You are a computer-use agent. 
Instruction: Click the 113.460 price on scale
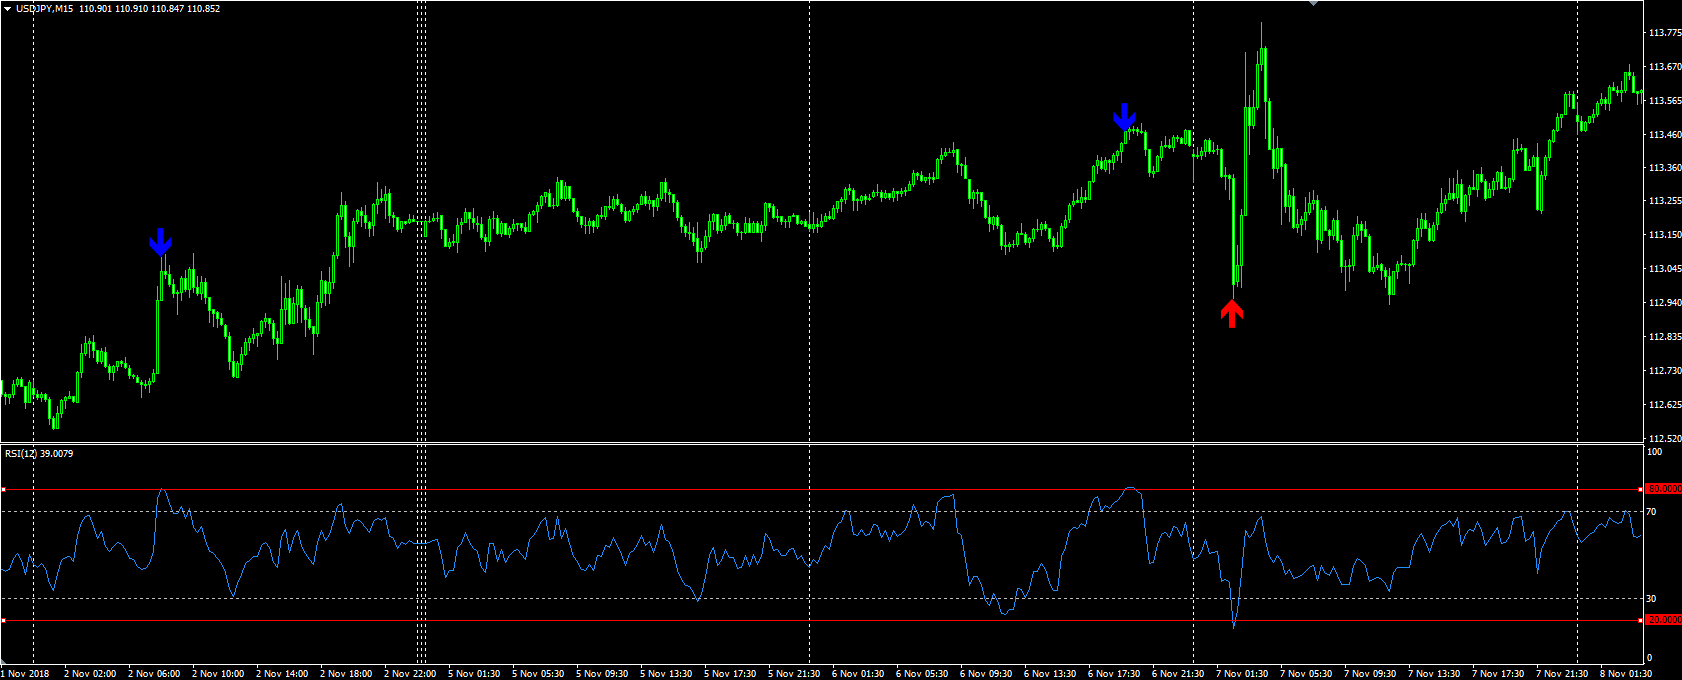pos(1665,135)
